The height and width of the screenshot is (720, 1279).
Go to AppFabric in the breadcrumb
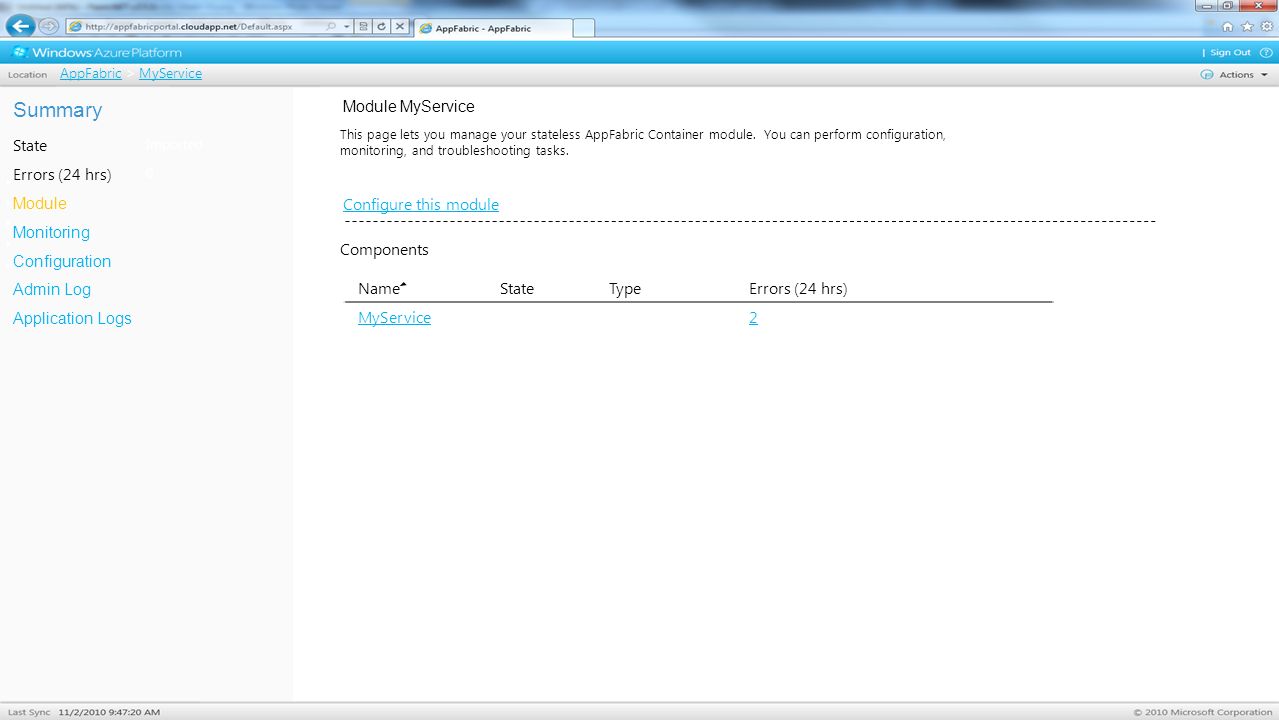point(91,74)
